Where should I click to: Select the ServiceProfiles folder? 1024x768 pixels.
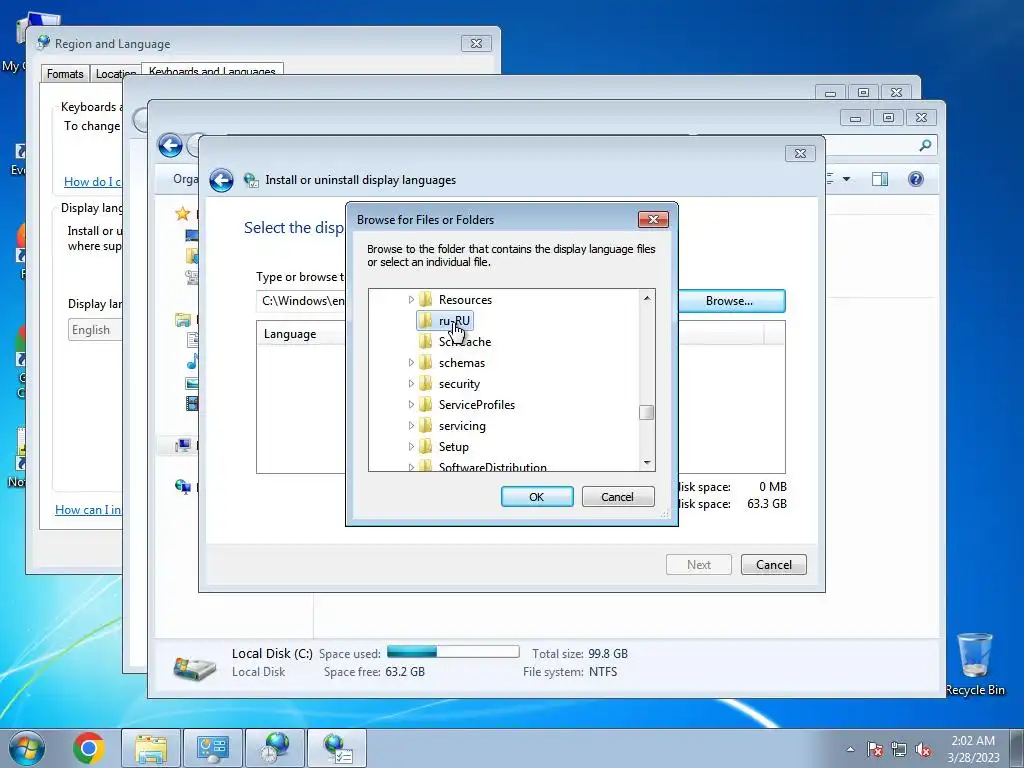click(477, 404)
